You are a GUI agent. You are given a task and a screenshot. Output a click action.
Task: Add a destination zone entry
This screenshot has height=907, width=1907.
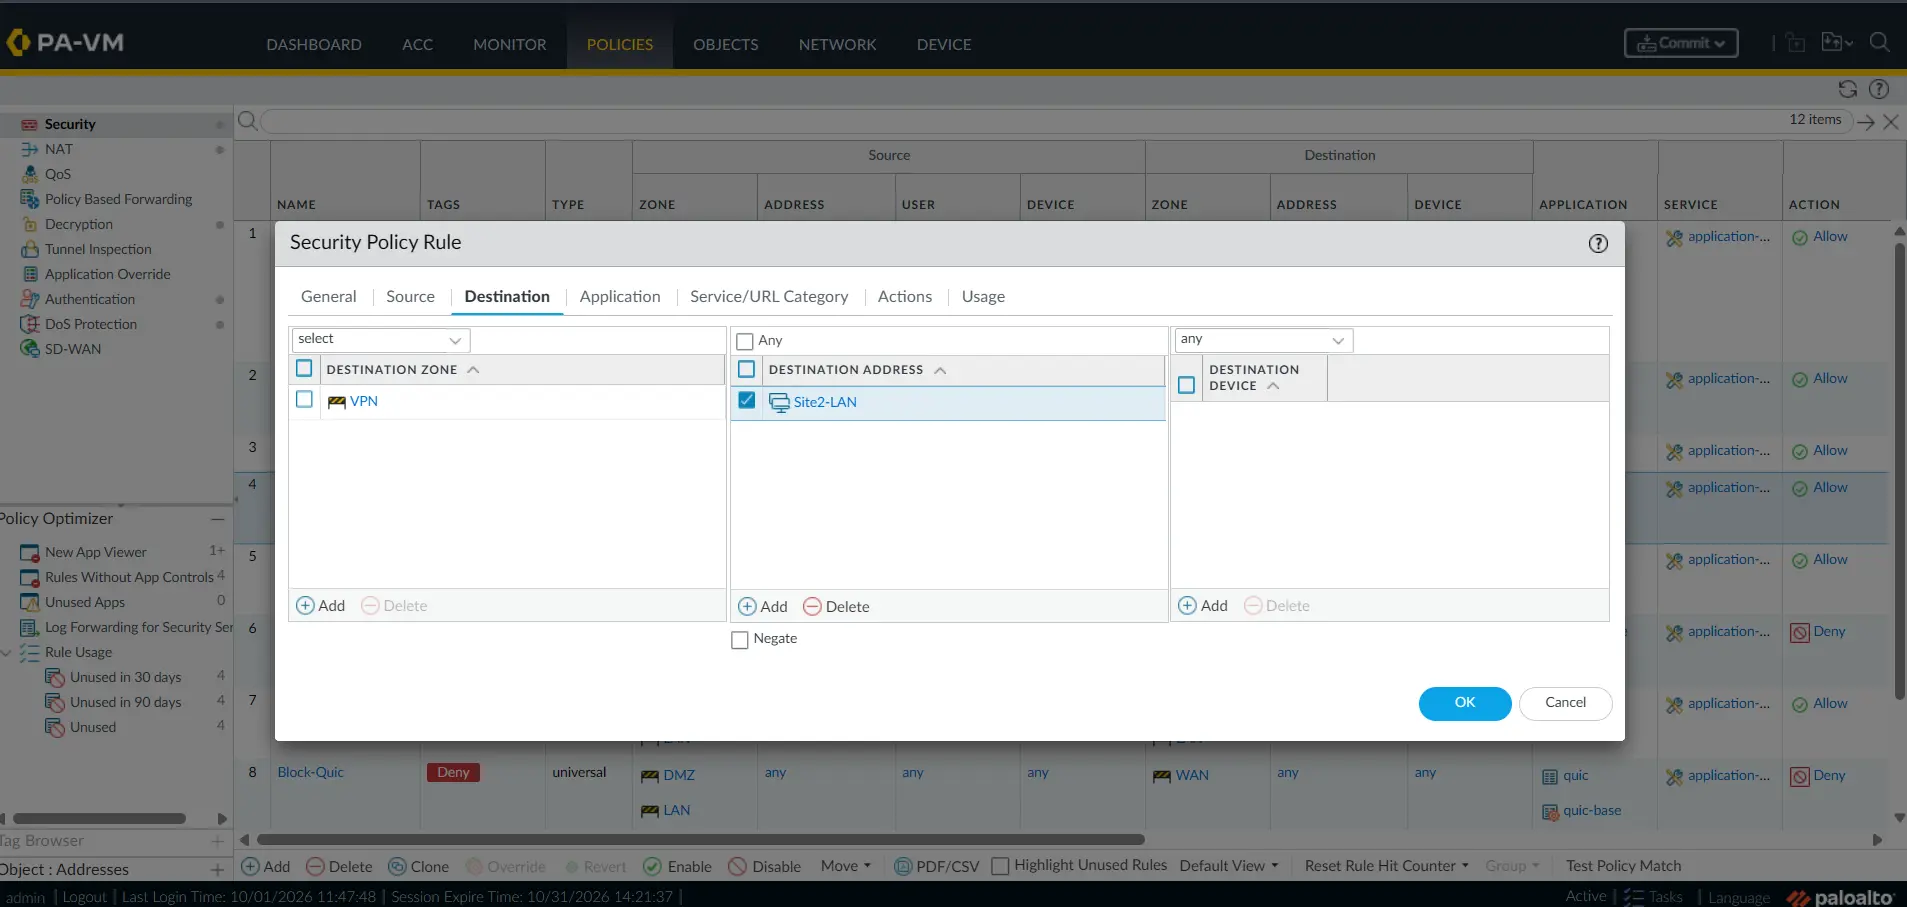(x=321, y=606)
